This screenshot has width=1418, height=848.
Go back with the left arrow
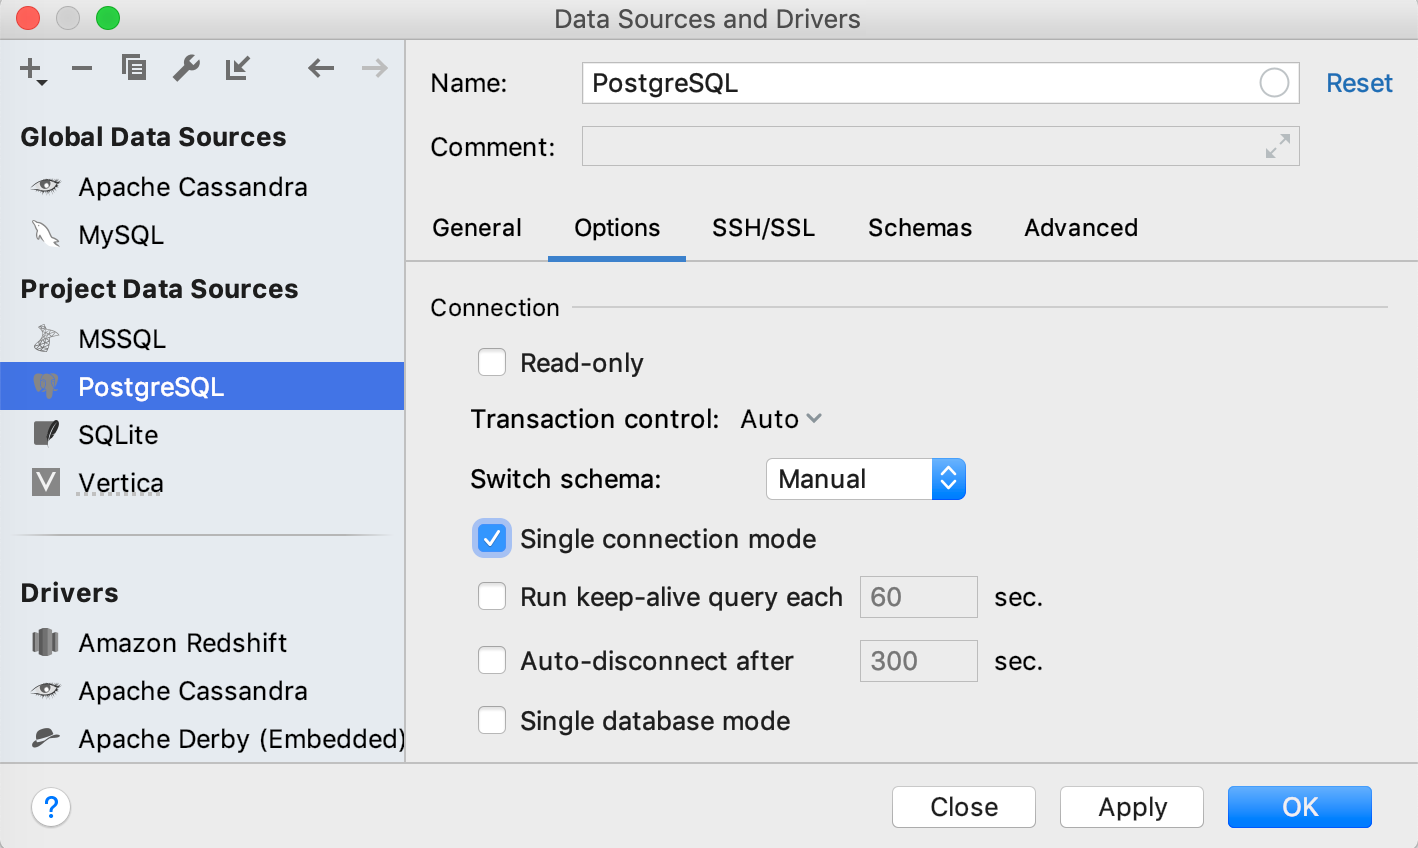(321, 68)
